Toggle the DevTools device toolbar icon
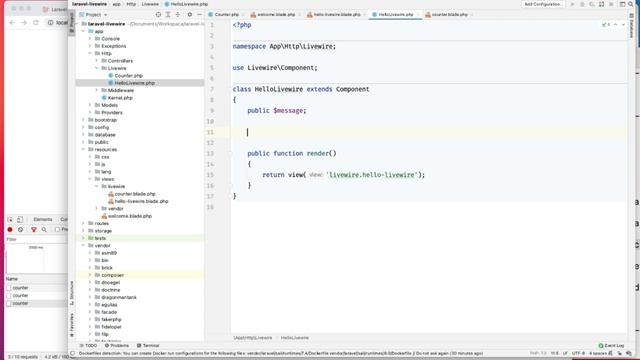This screenshot has width=640, height=360. (20, 220)
